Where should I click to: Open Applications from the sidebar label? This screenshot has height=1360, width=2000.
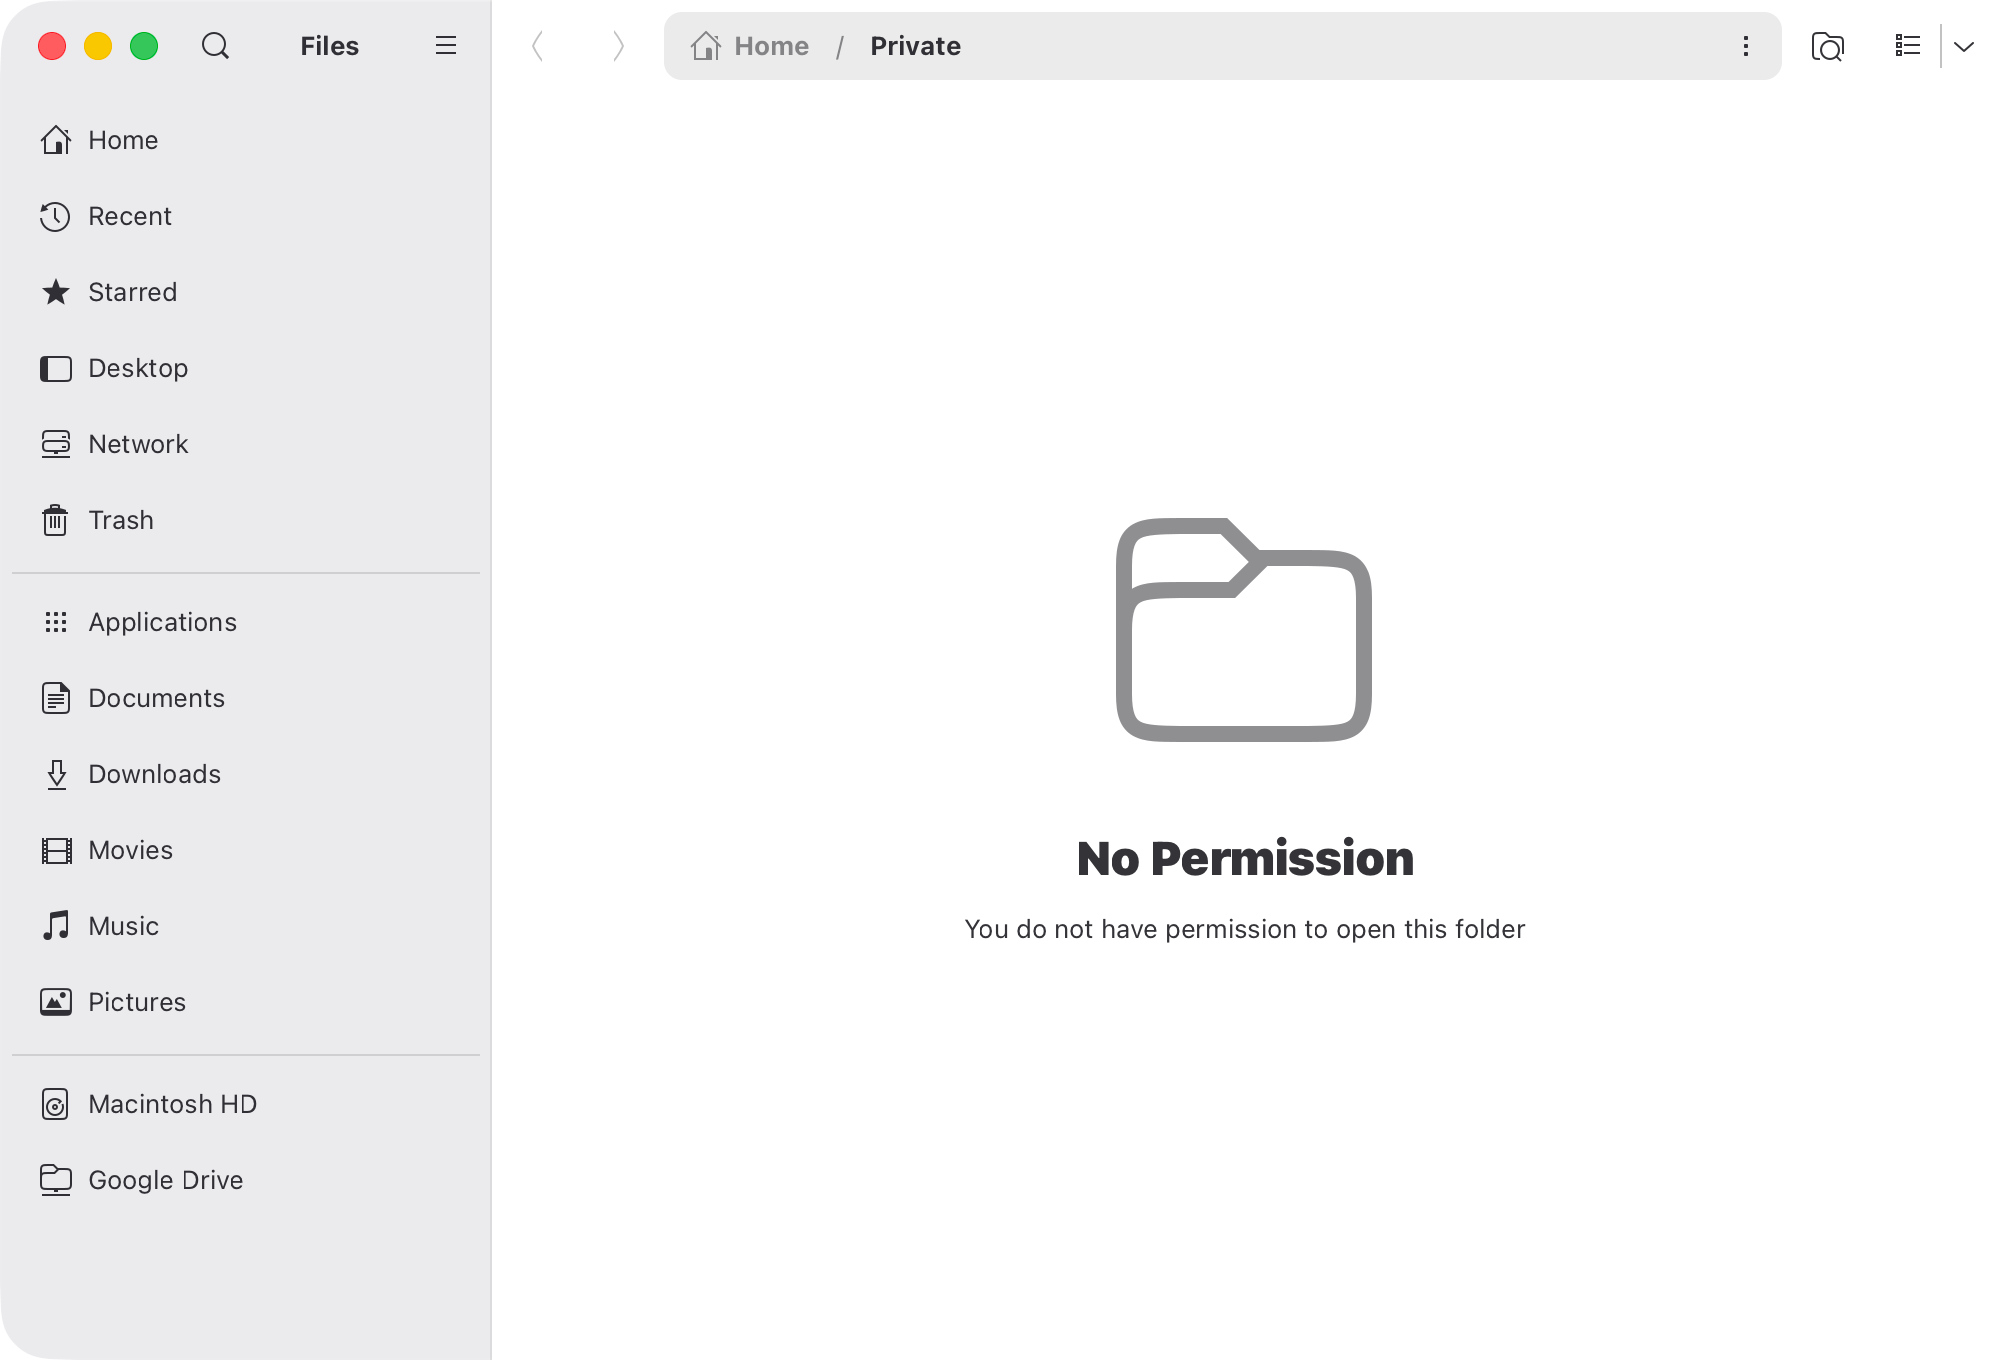pos(163,622)
